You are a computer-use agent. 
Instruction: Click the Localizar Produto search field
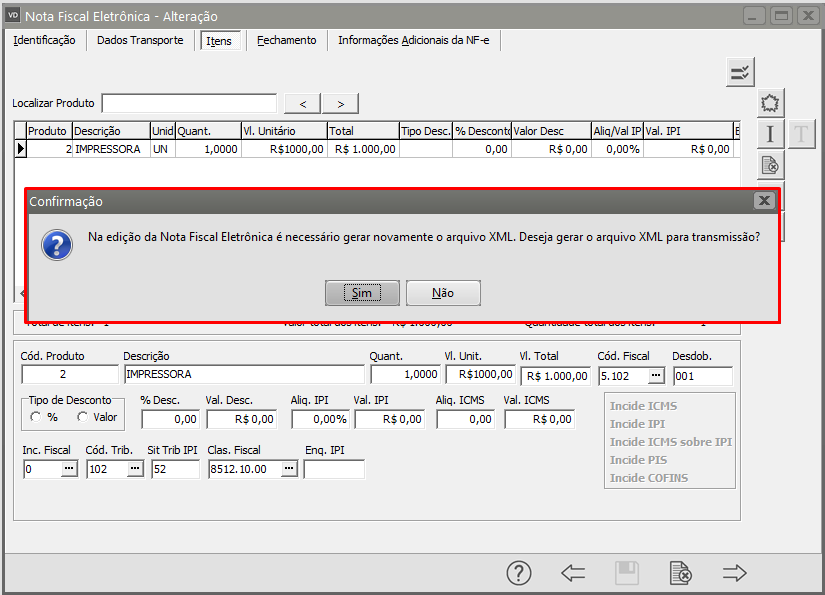pos(189,103)
